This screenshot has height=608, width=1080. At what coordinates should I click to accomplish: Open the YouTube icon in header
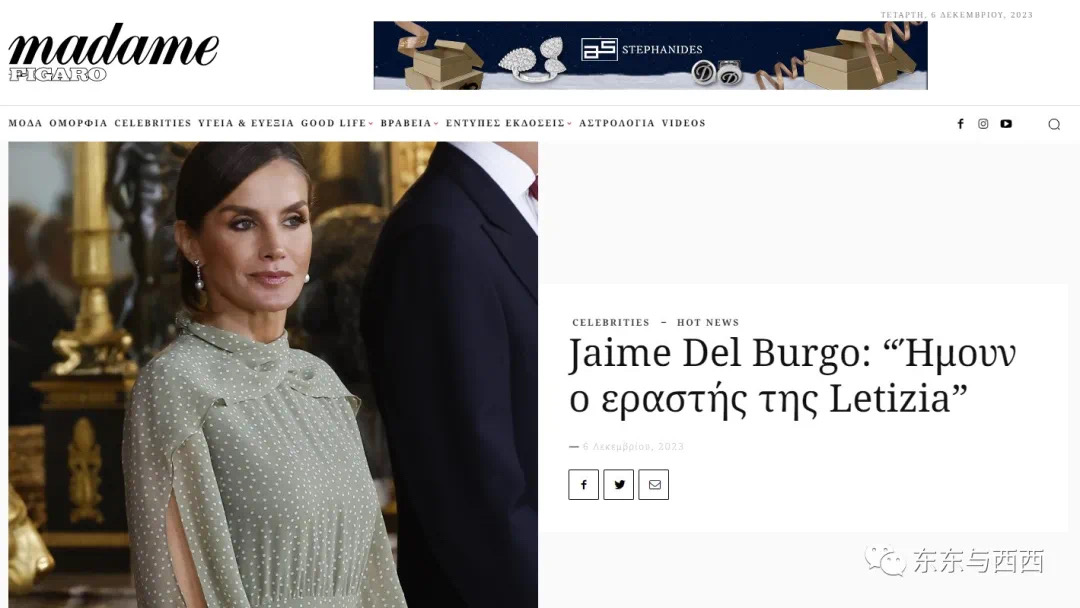point(1006,124)
